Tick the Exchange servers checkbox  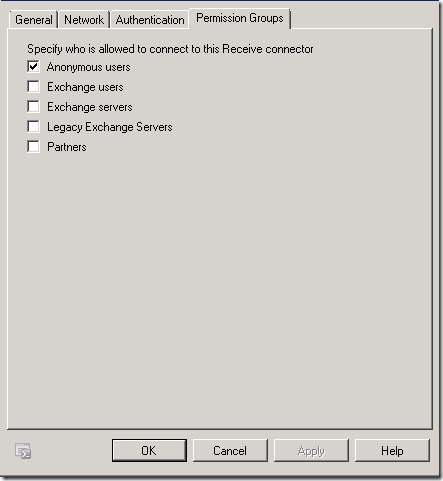[x=33, y=107]
